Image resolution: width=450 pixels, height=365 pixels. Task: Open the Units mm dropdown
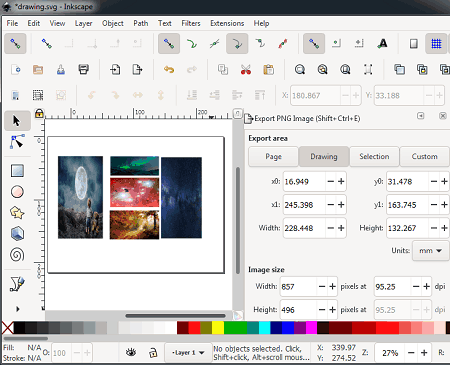[x=430, y=251]
